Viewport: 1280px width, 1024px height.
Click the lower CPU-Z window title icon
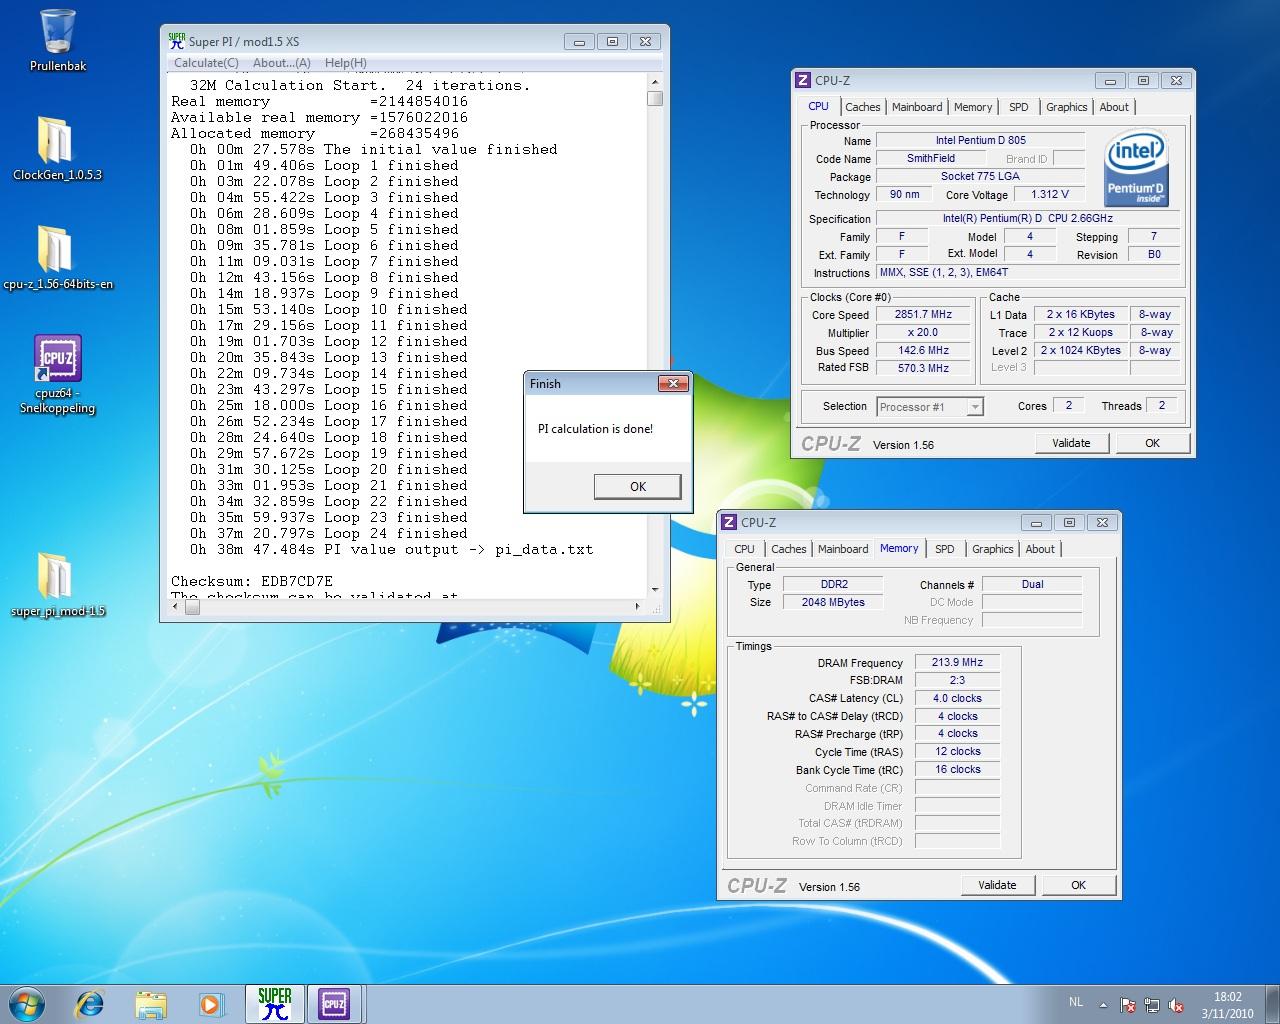[729, 522]
